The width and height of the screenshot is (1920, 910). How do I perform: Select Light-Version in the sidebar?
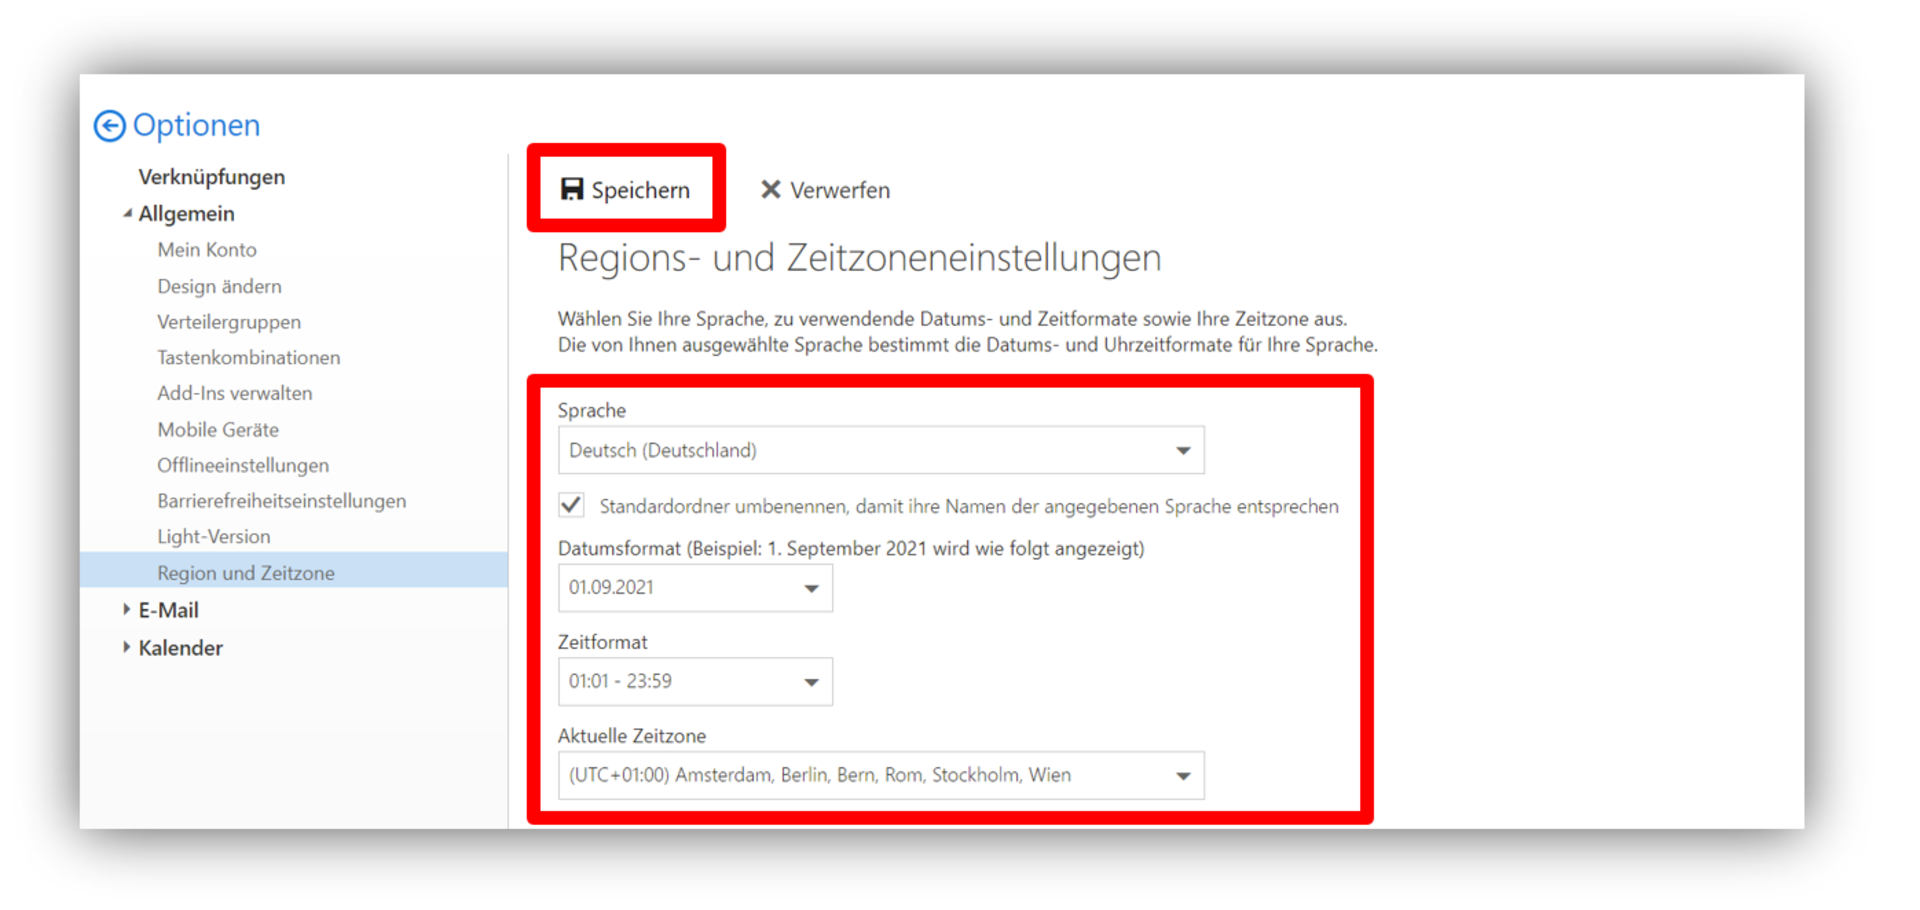coord(213,537)
